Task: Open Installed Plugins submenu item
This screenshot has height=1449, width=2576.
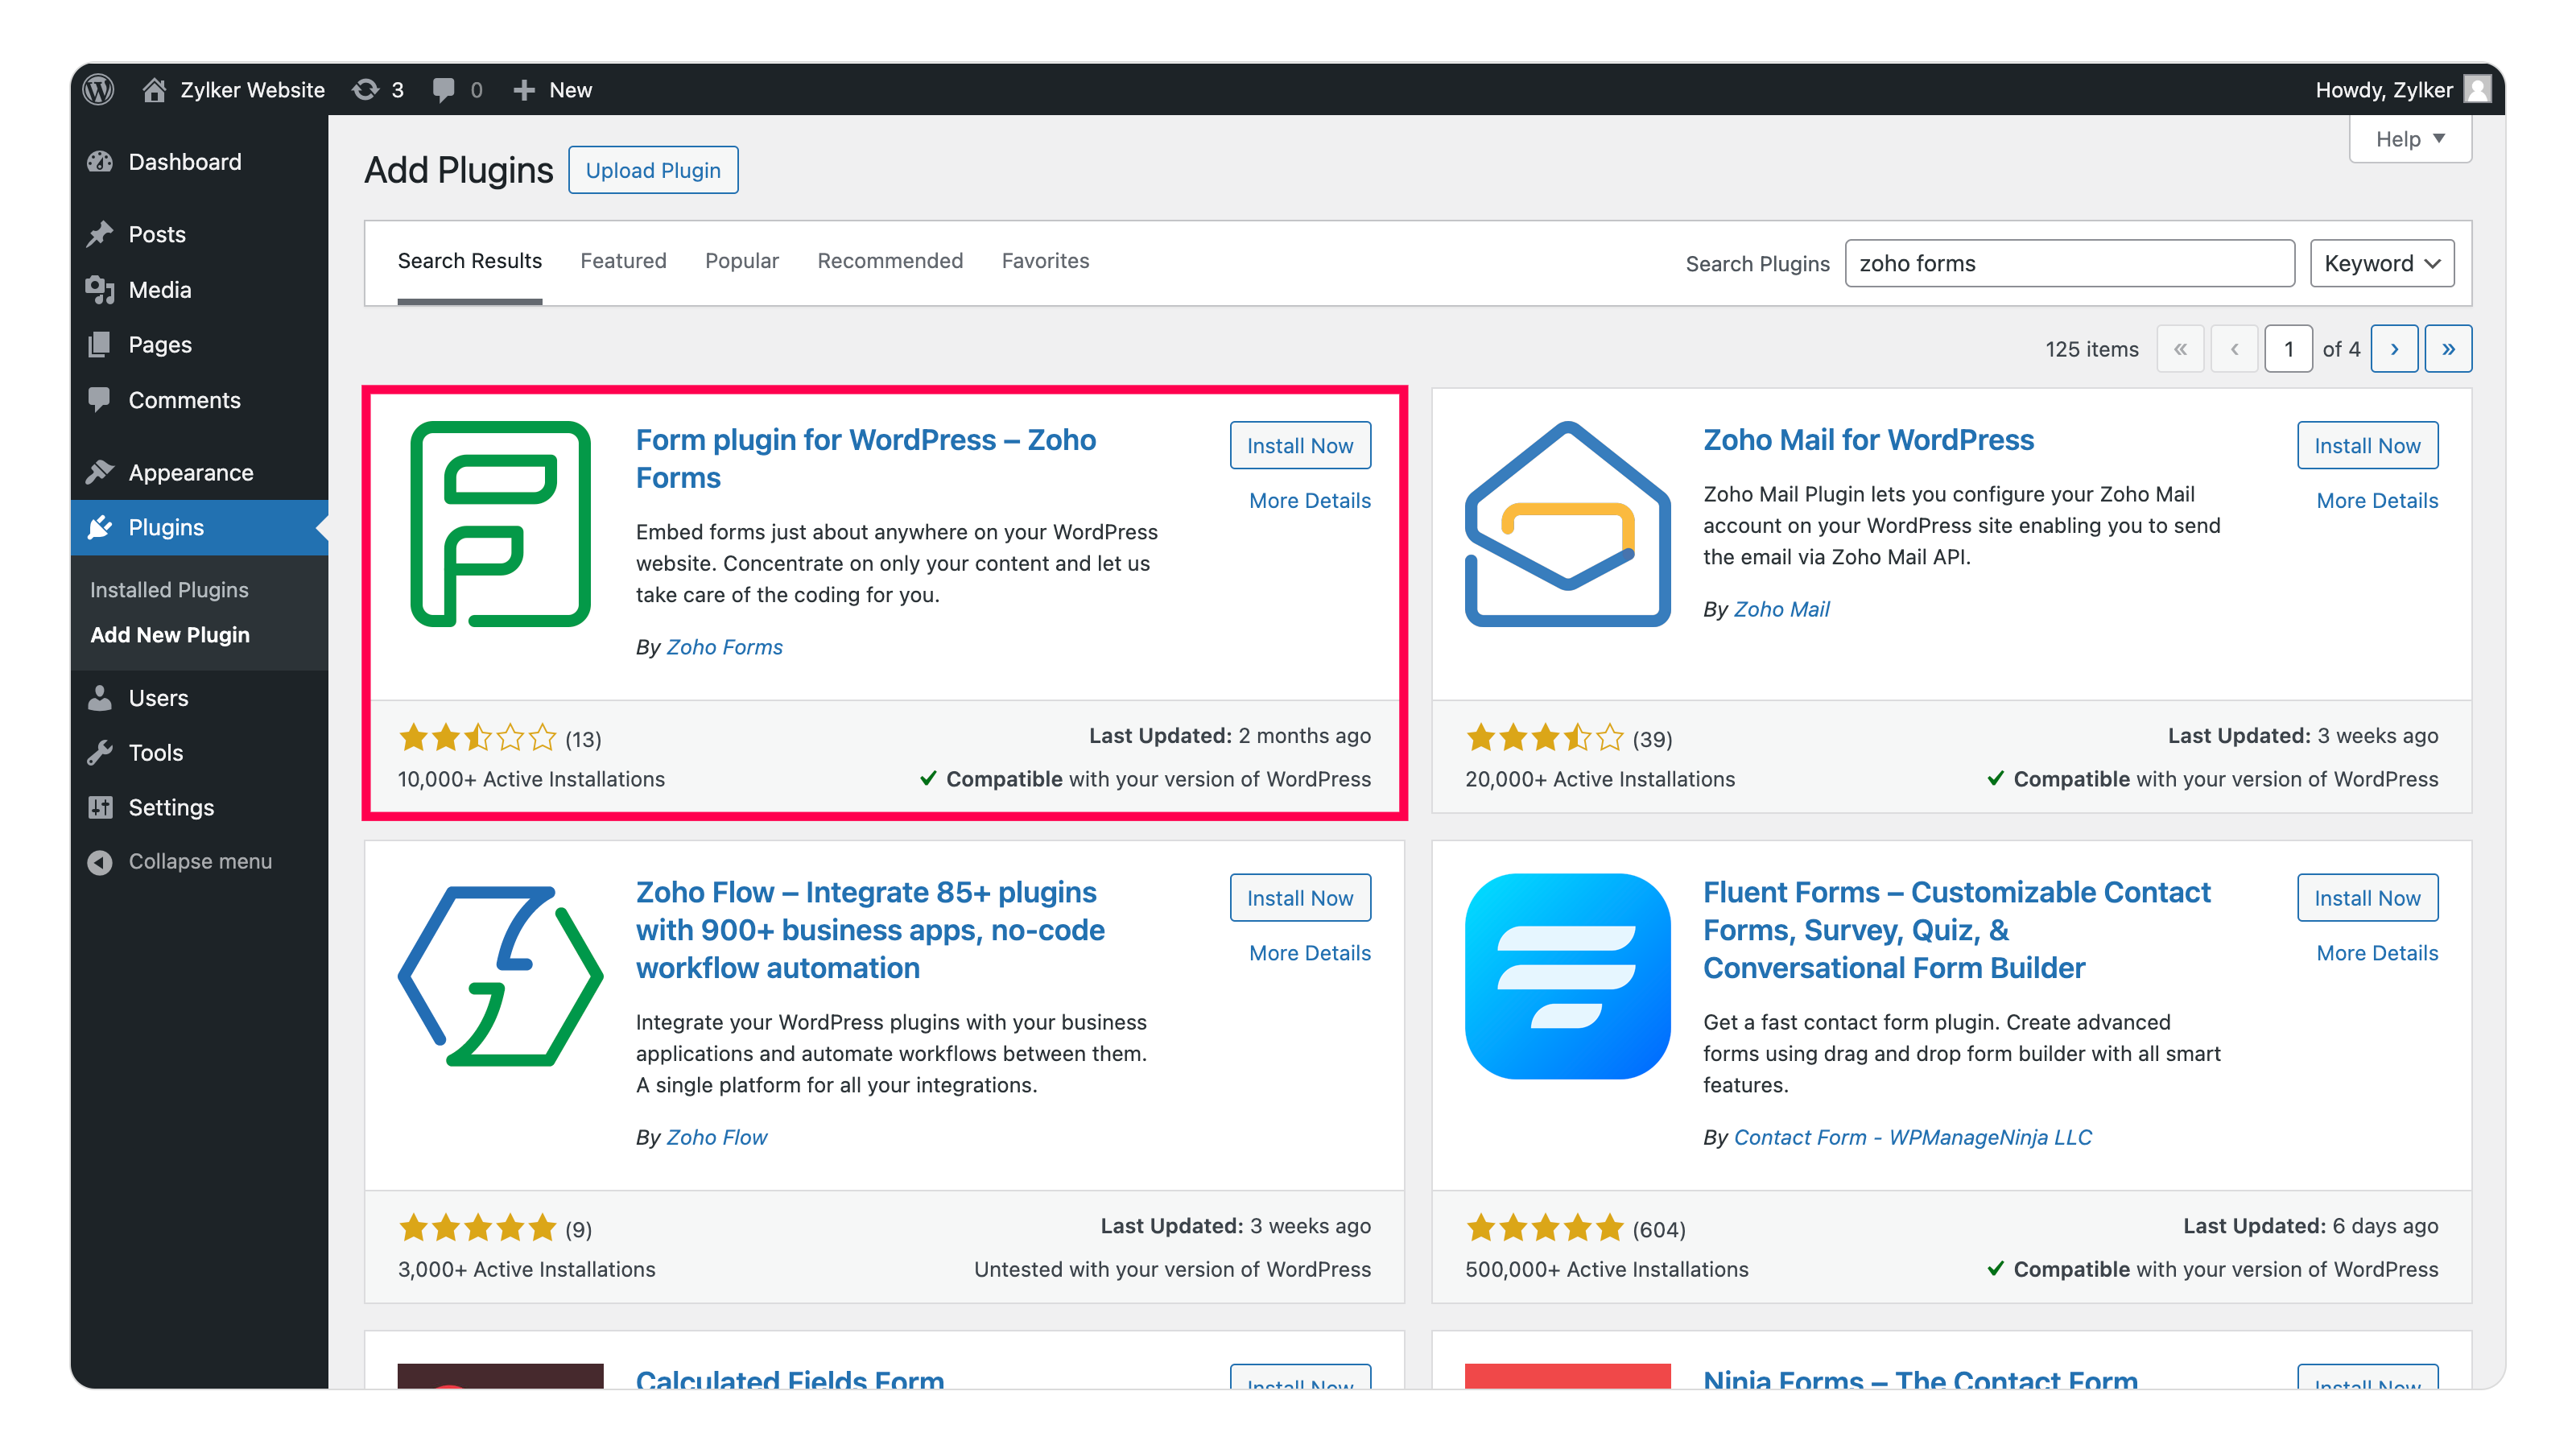Action: 169,589
